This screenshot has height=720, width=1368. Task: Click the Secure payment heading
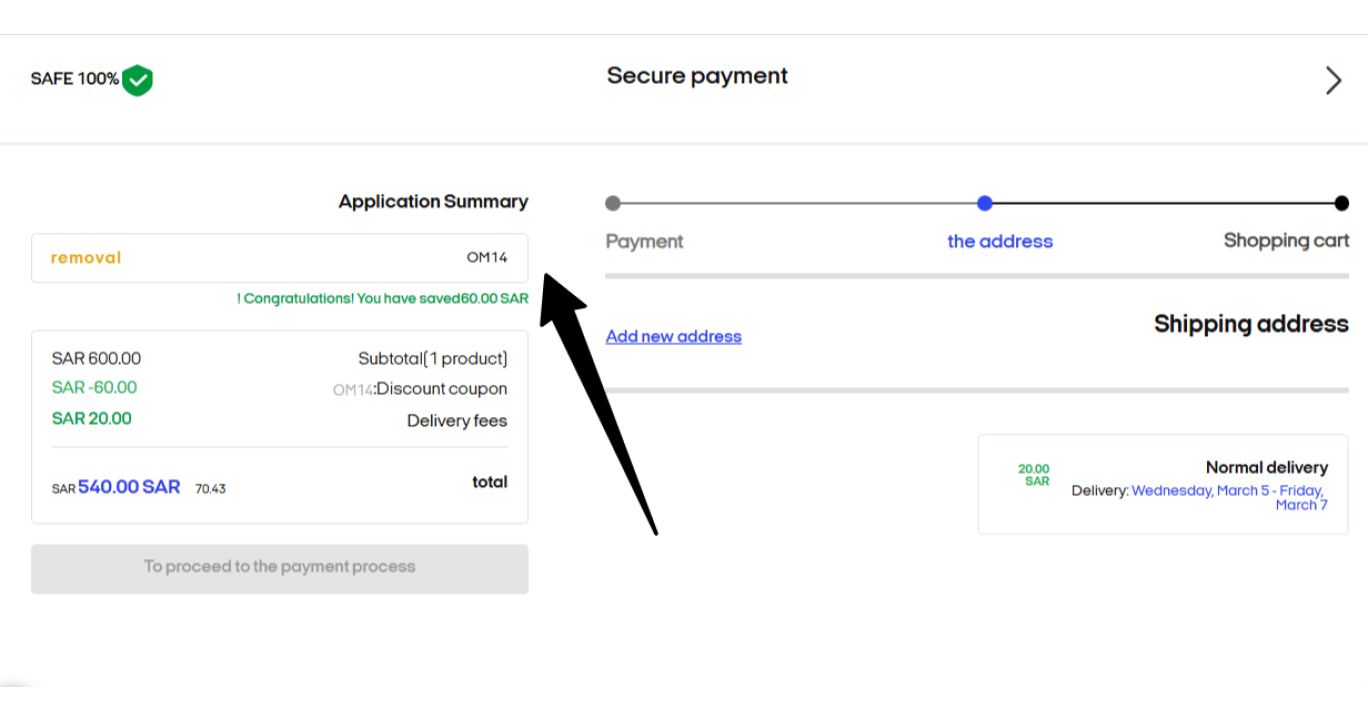(x=697, y=76)
